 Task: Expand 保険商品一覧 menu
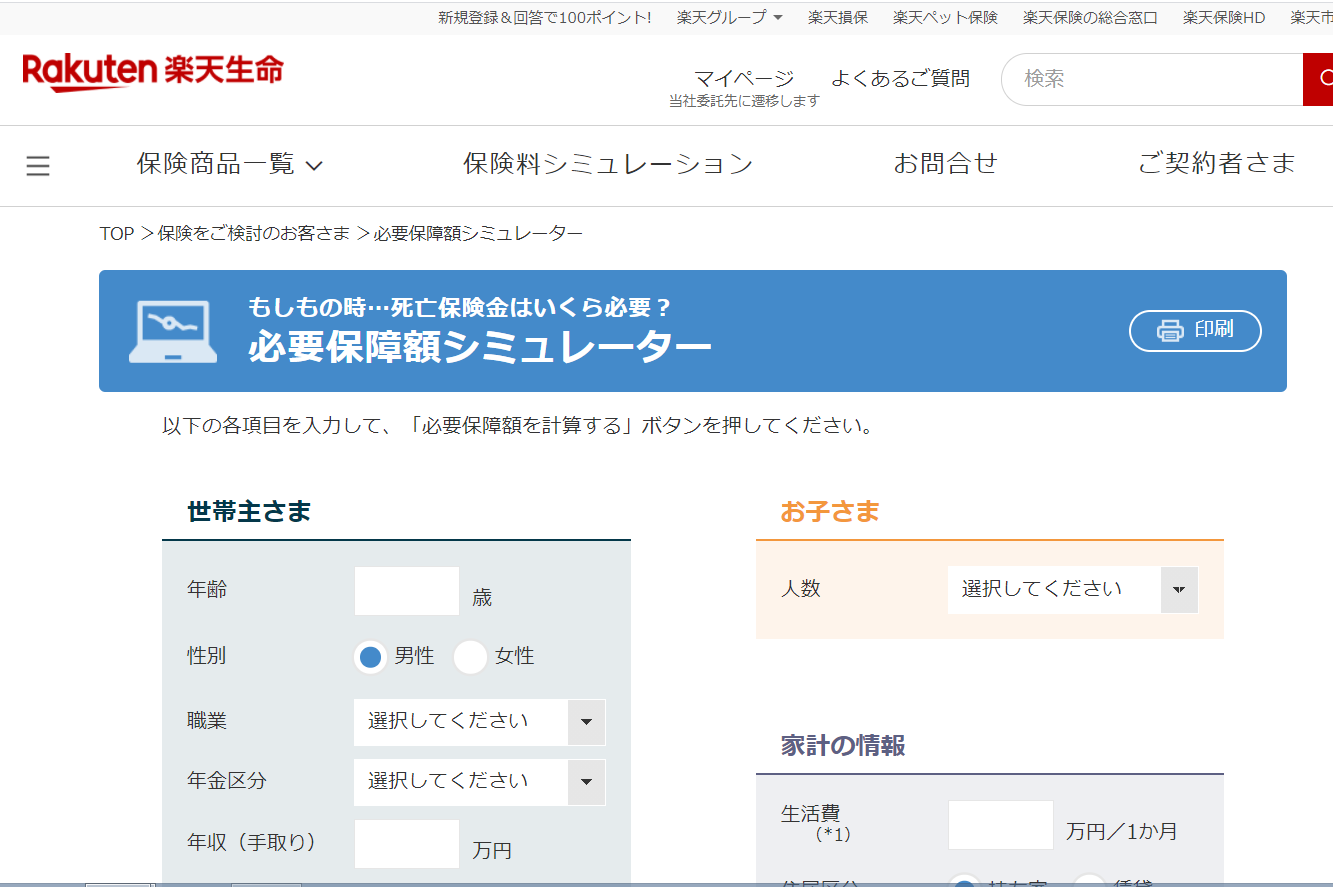click(x=230, y=164)
